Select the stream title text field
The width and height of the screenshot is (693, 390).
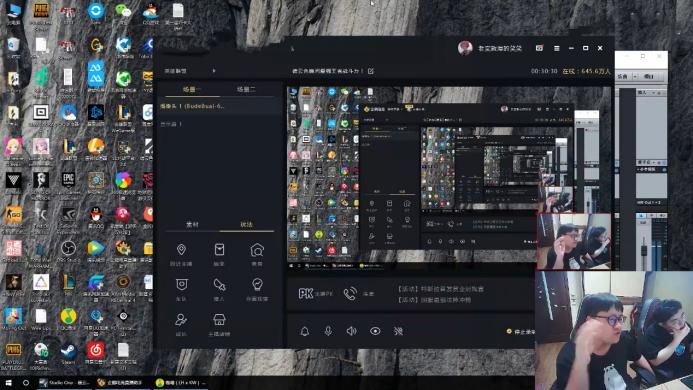coord(327,71)
